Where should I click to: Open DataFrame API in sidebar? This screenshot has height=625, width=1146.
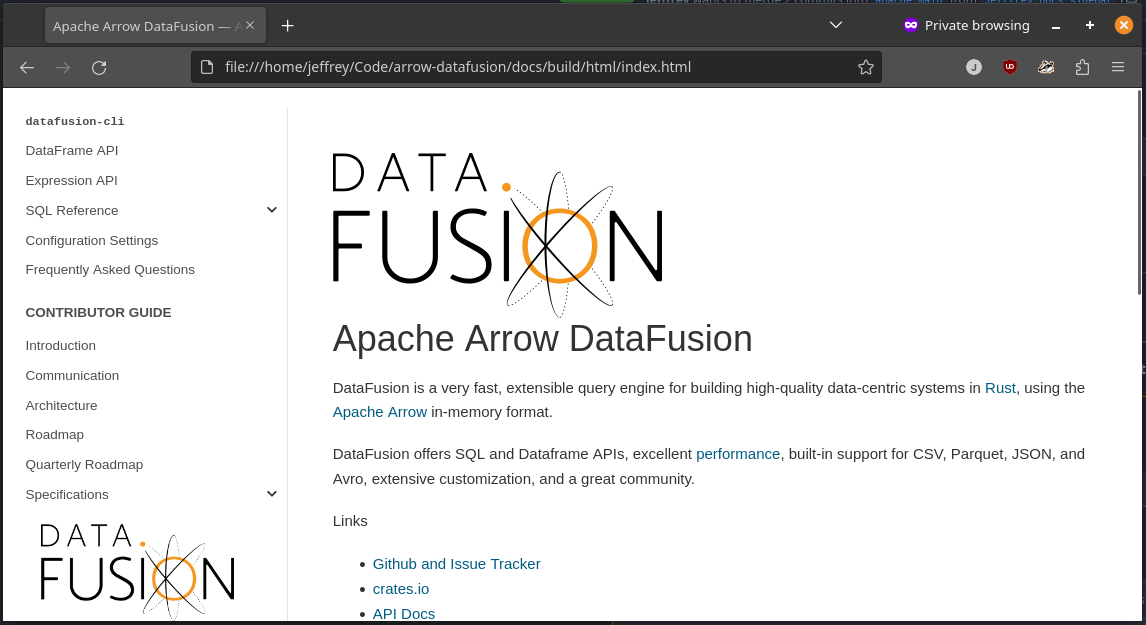pyautogui.click(x=72, y=151)
